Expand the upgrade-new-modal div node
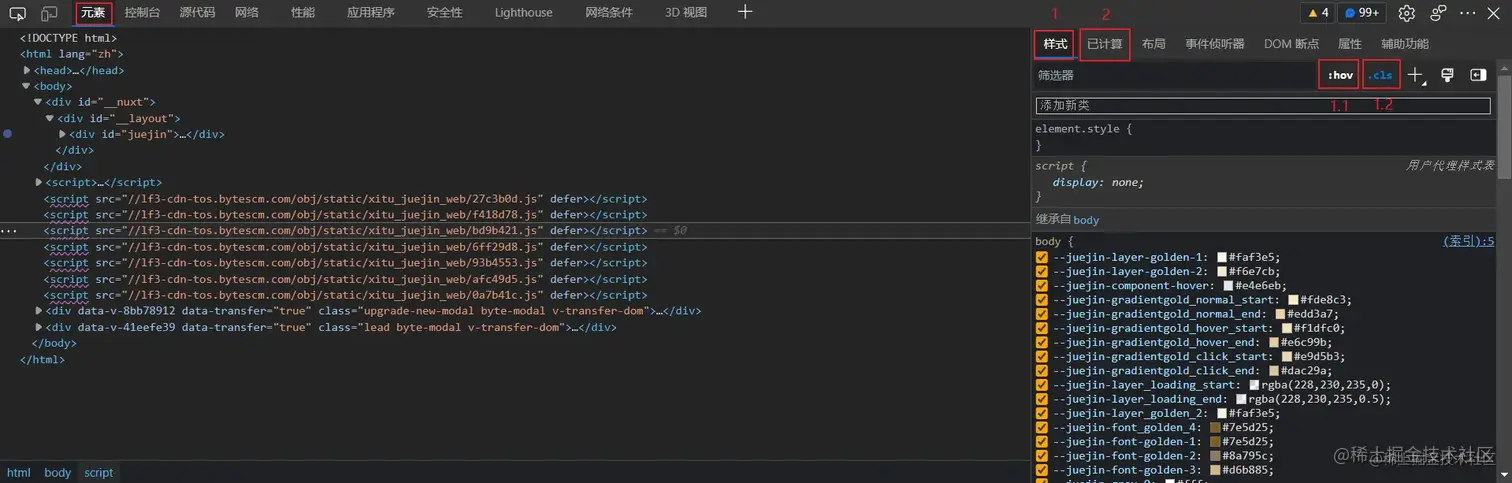 click(x=39, y=311)
